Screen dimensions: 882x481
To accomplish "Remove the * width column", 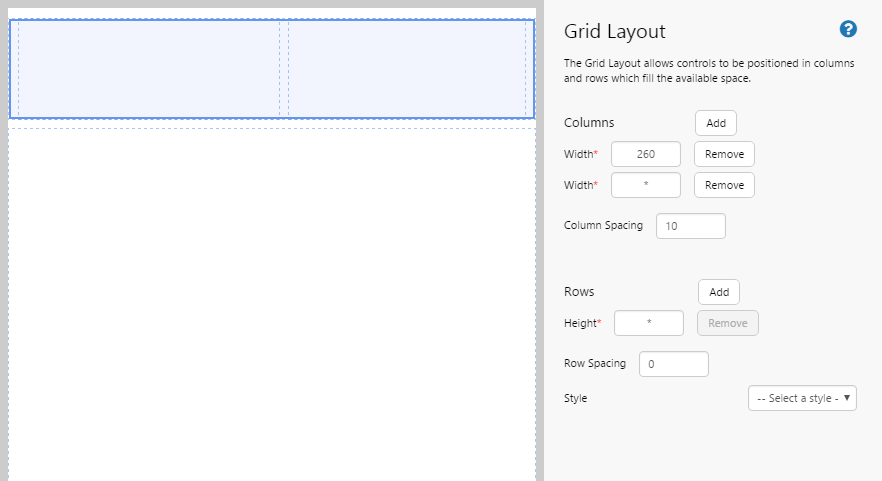I will (x=724, y=185).
